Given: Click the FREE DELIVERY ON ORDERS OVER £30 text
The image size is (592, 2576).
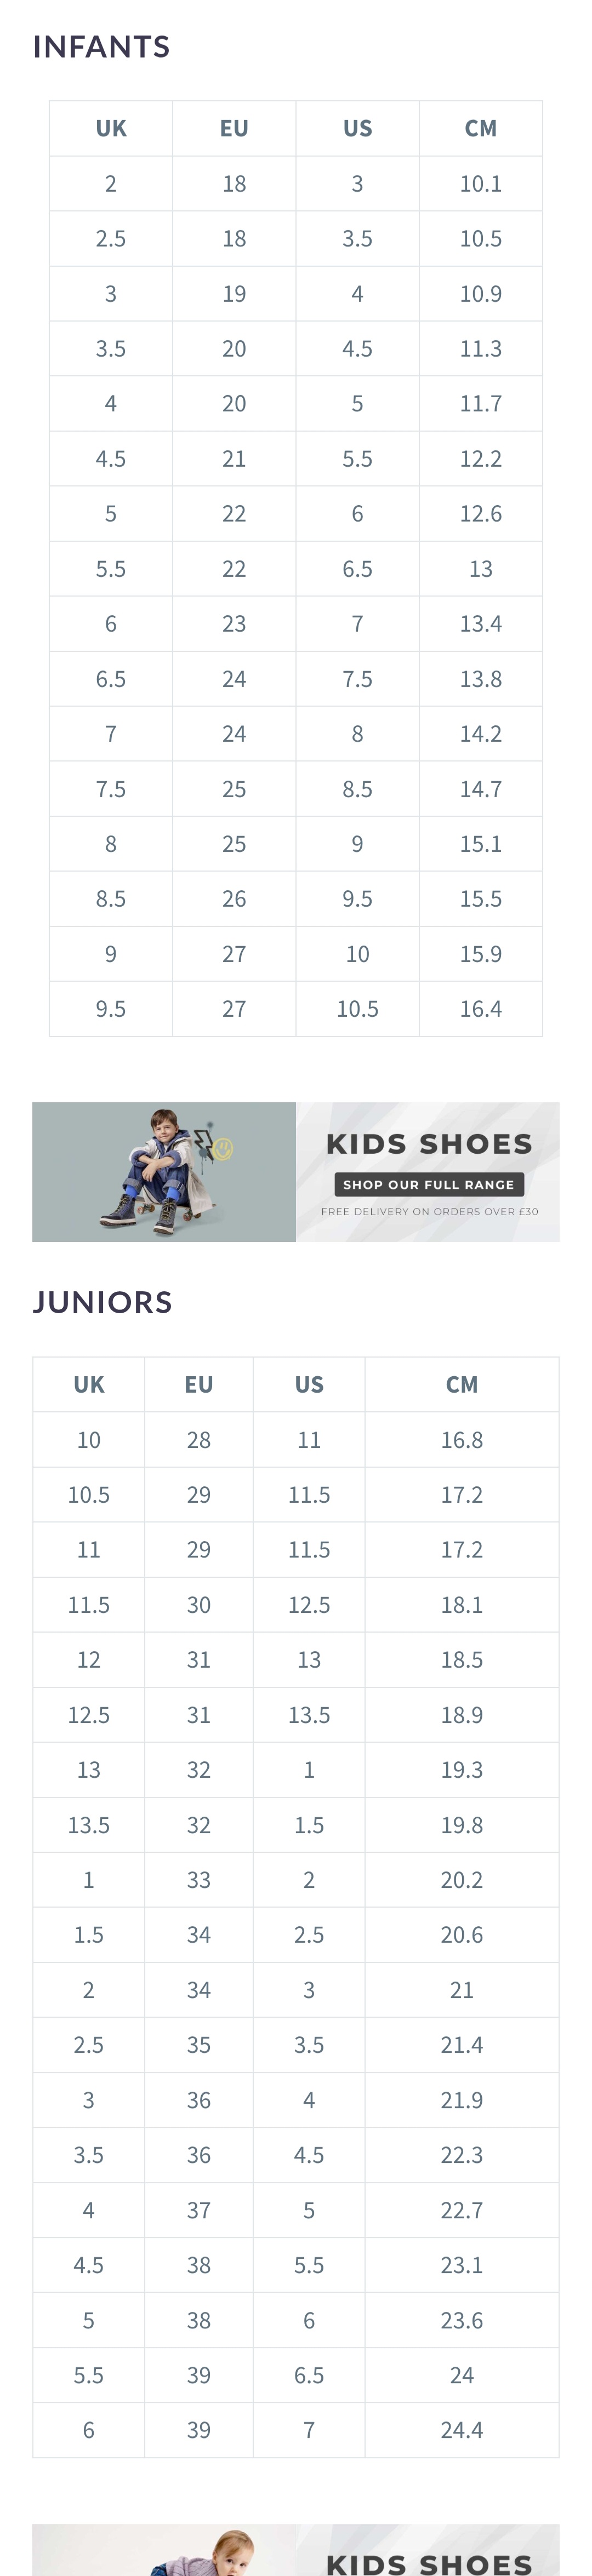Looking at the screenshot, I should pos(429,1211).
